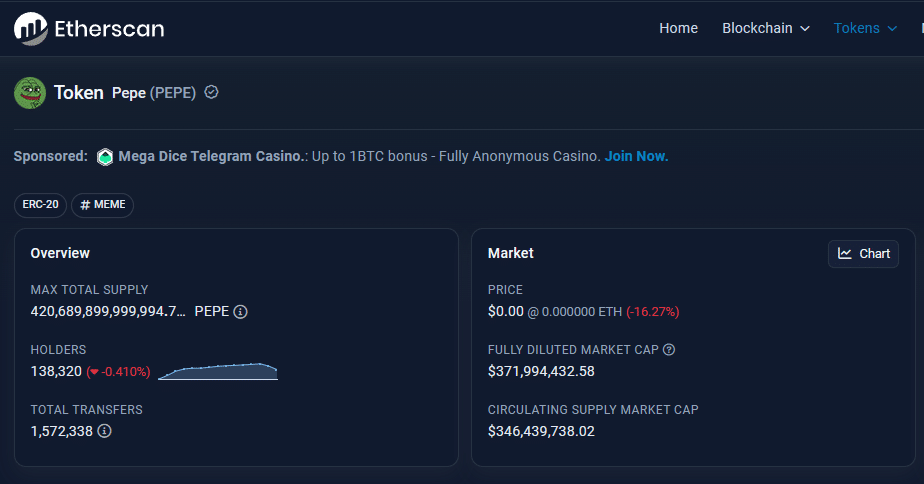This screenshot has height=484, width=924.
Task: Click info icon beside max total supply
Action: click(240, 311)
